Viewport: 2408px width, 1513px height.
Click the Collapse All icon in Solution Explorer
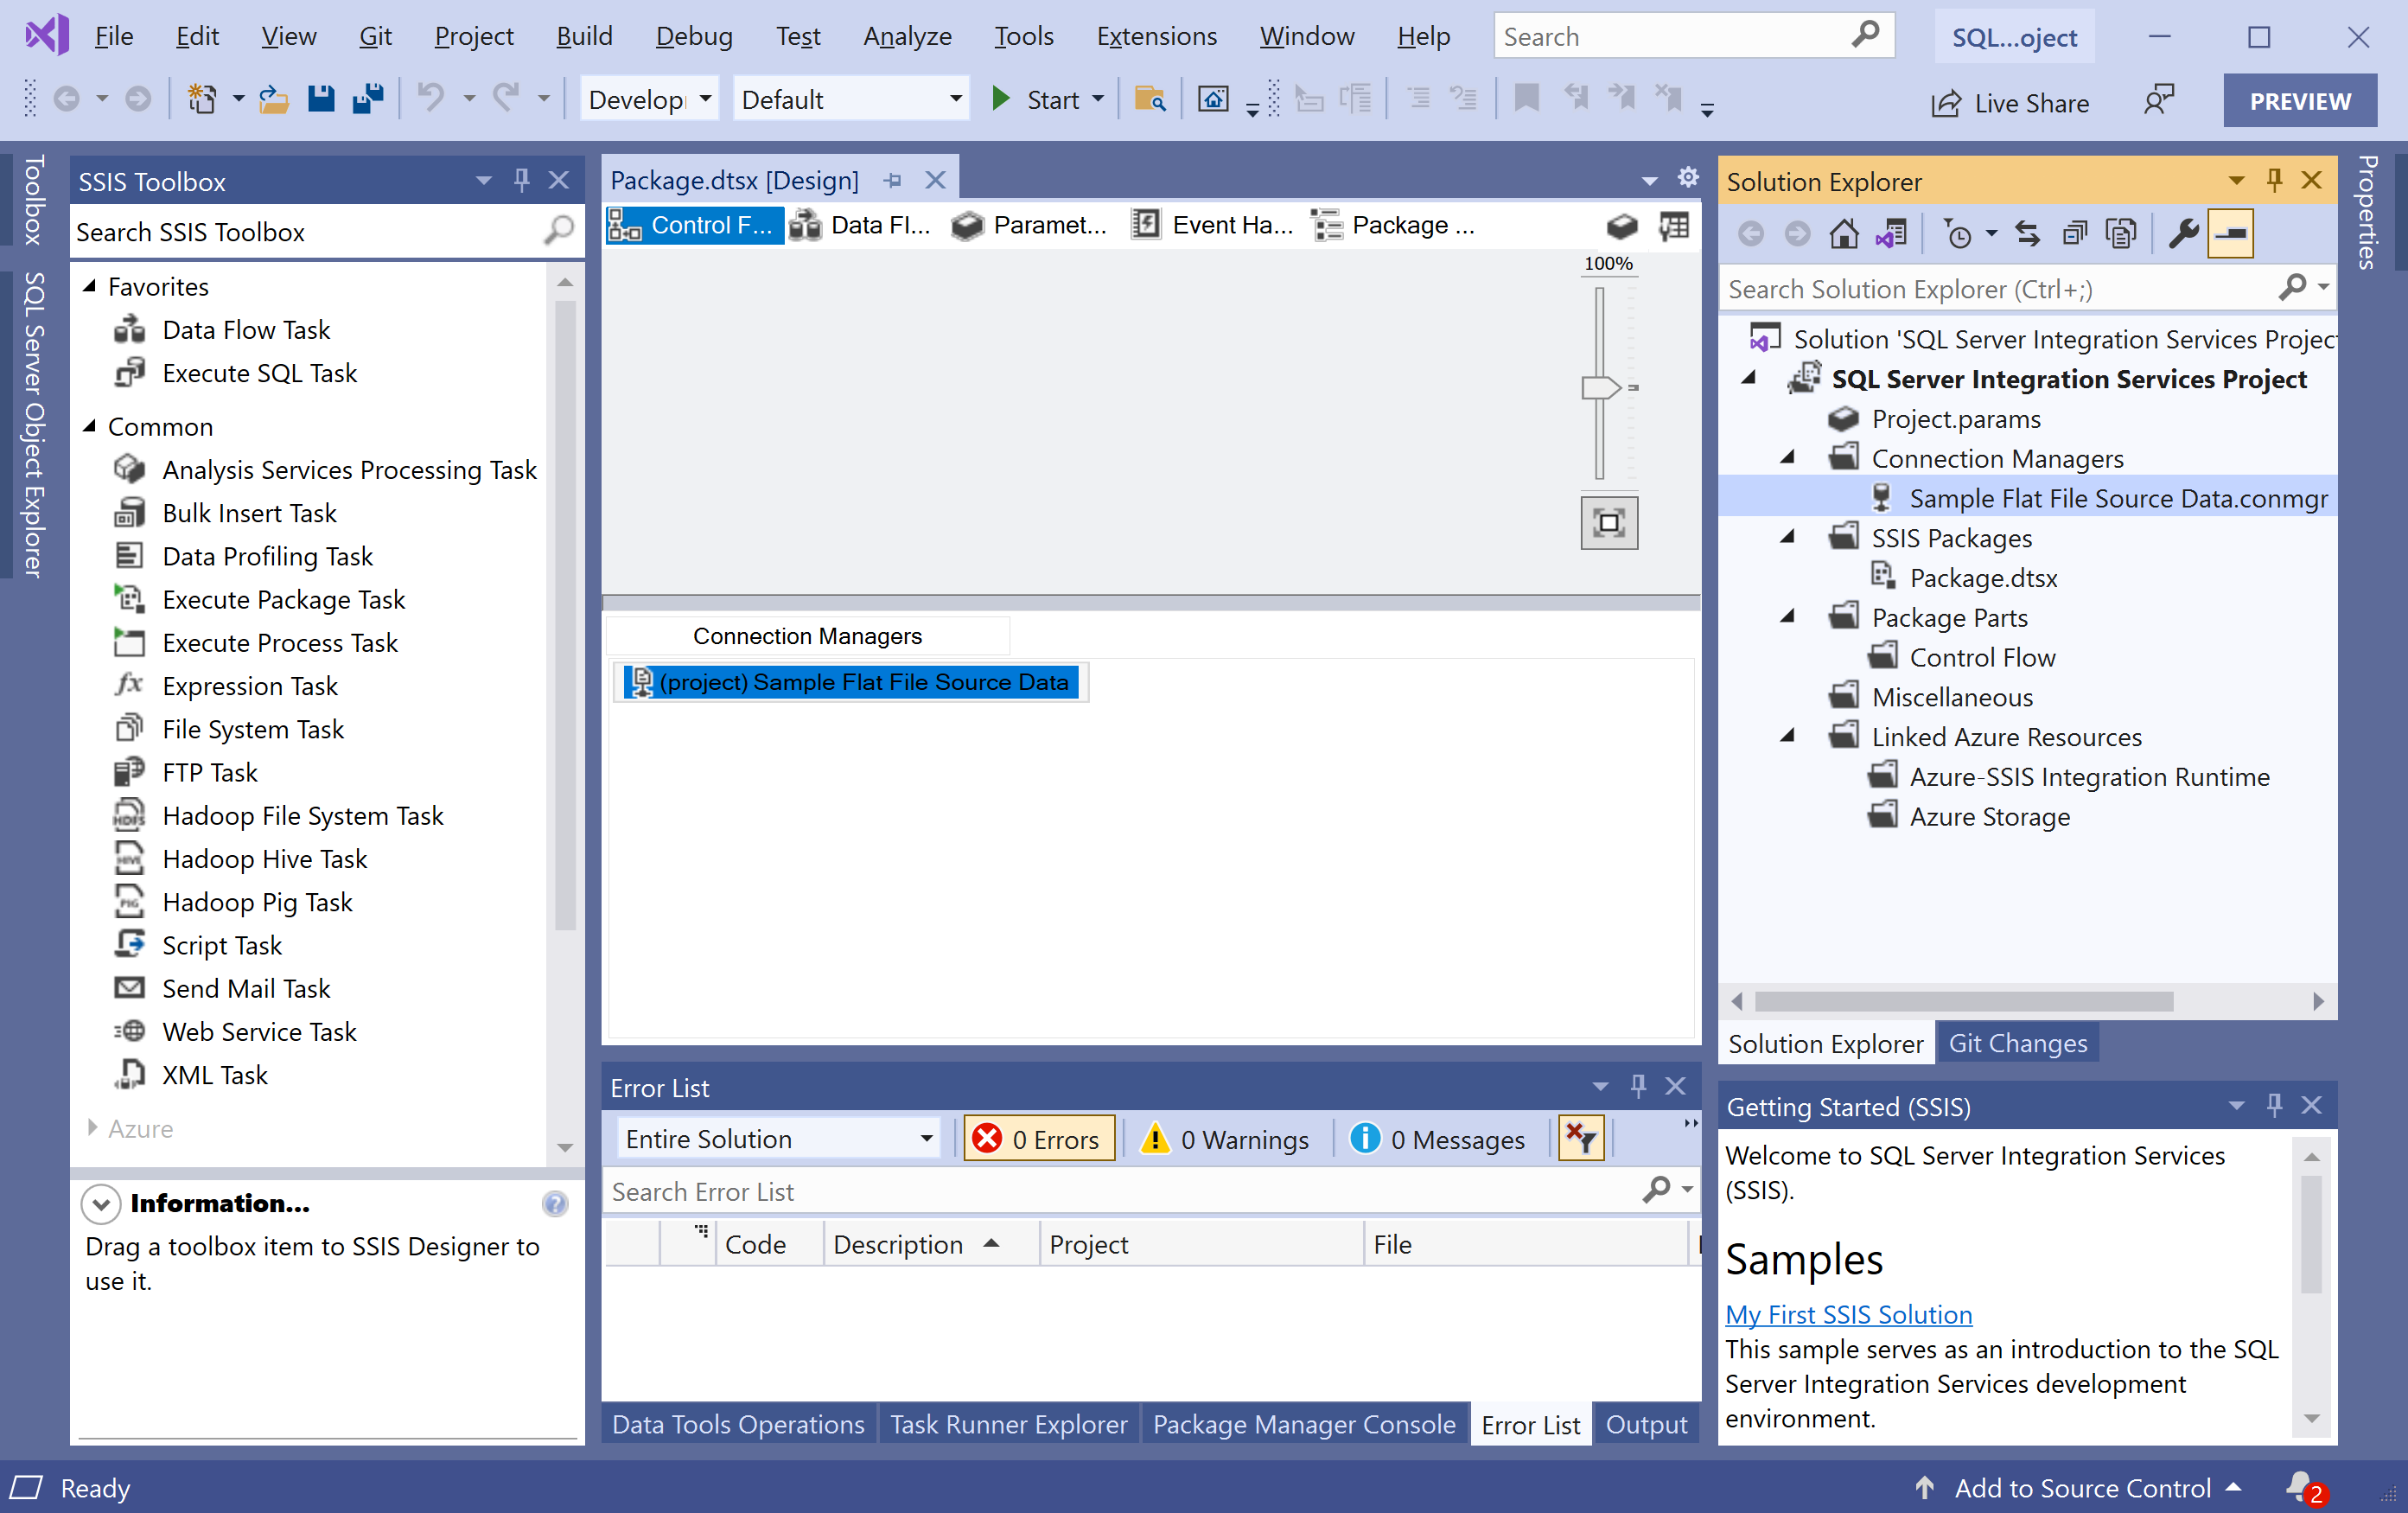[2075, 234]
